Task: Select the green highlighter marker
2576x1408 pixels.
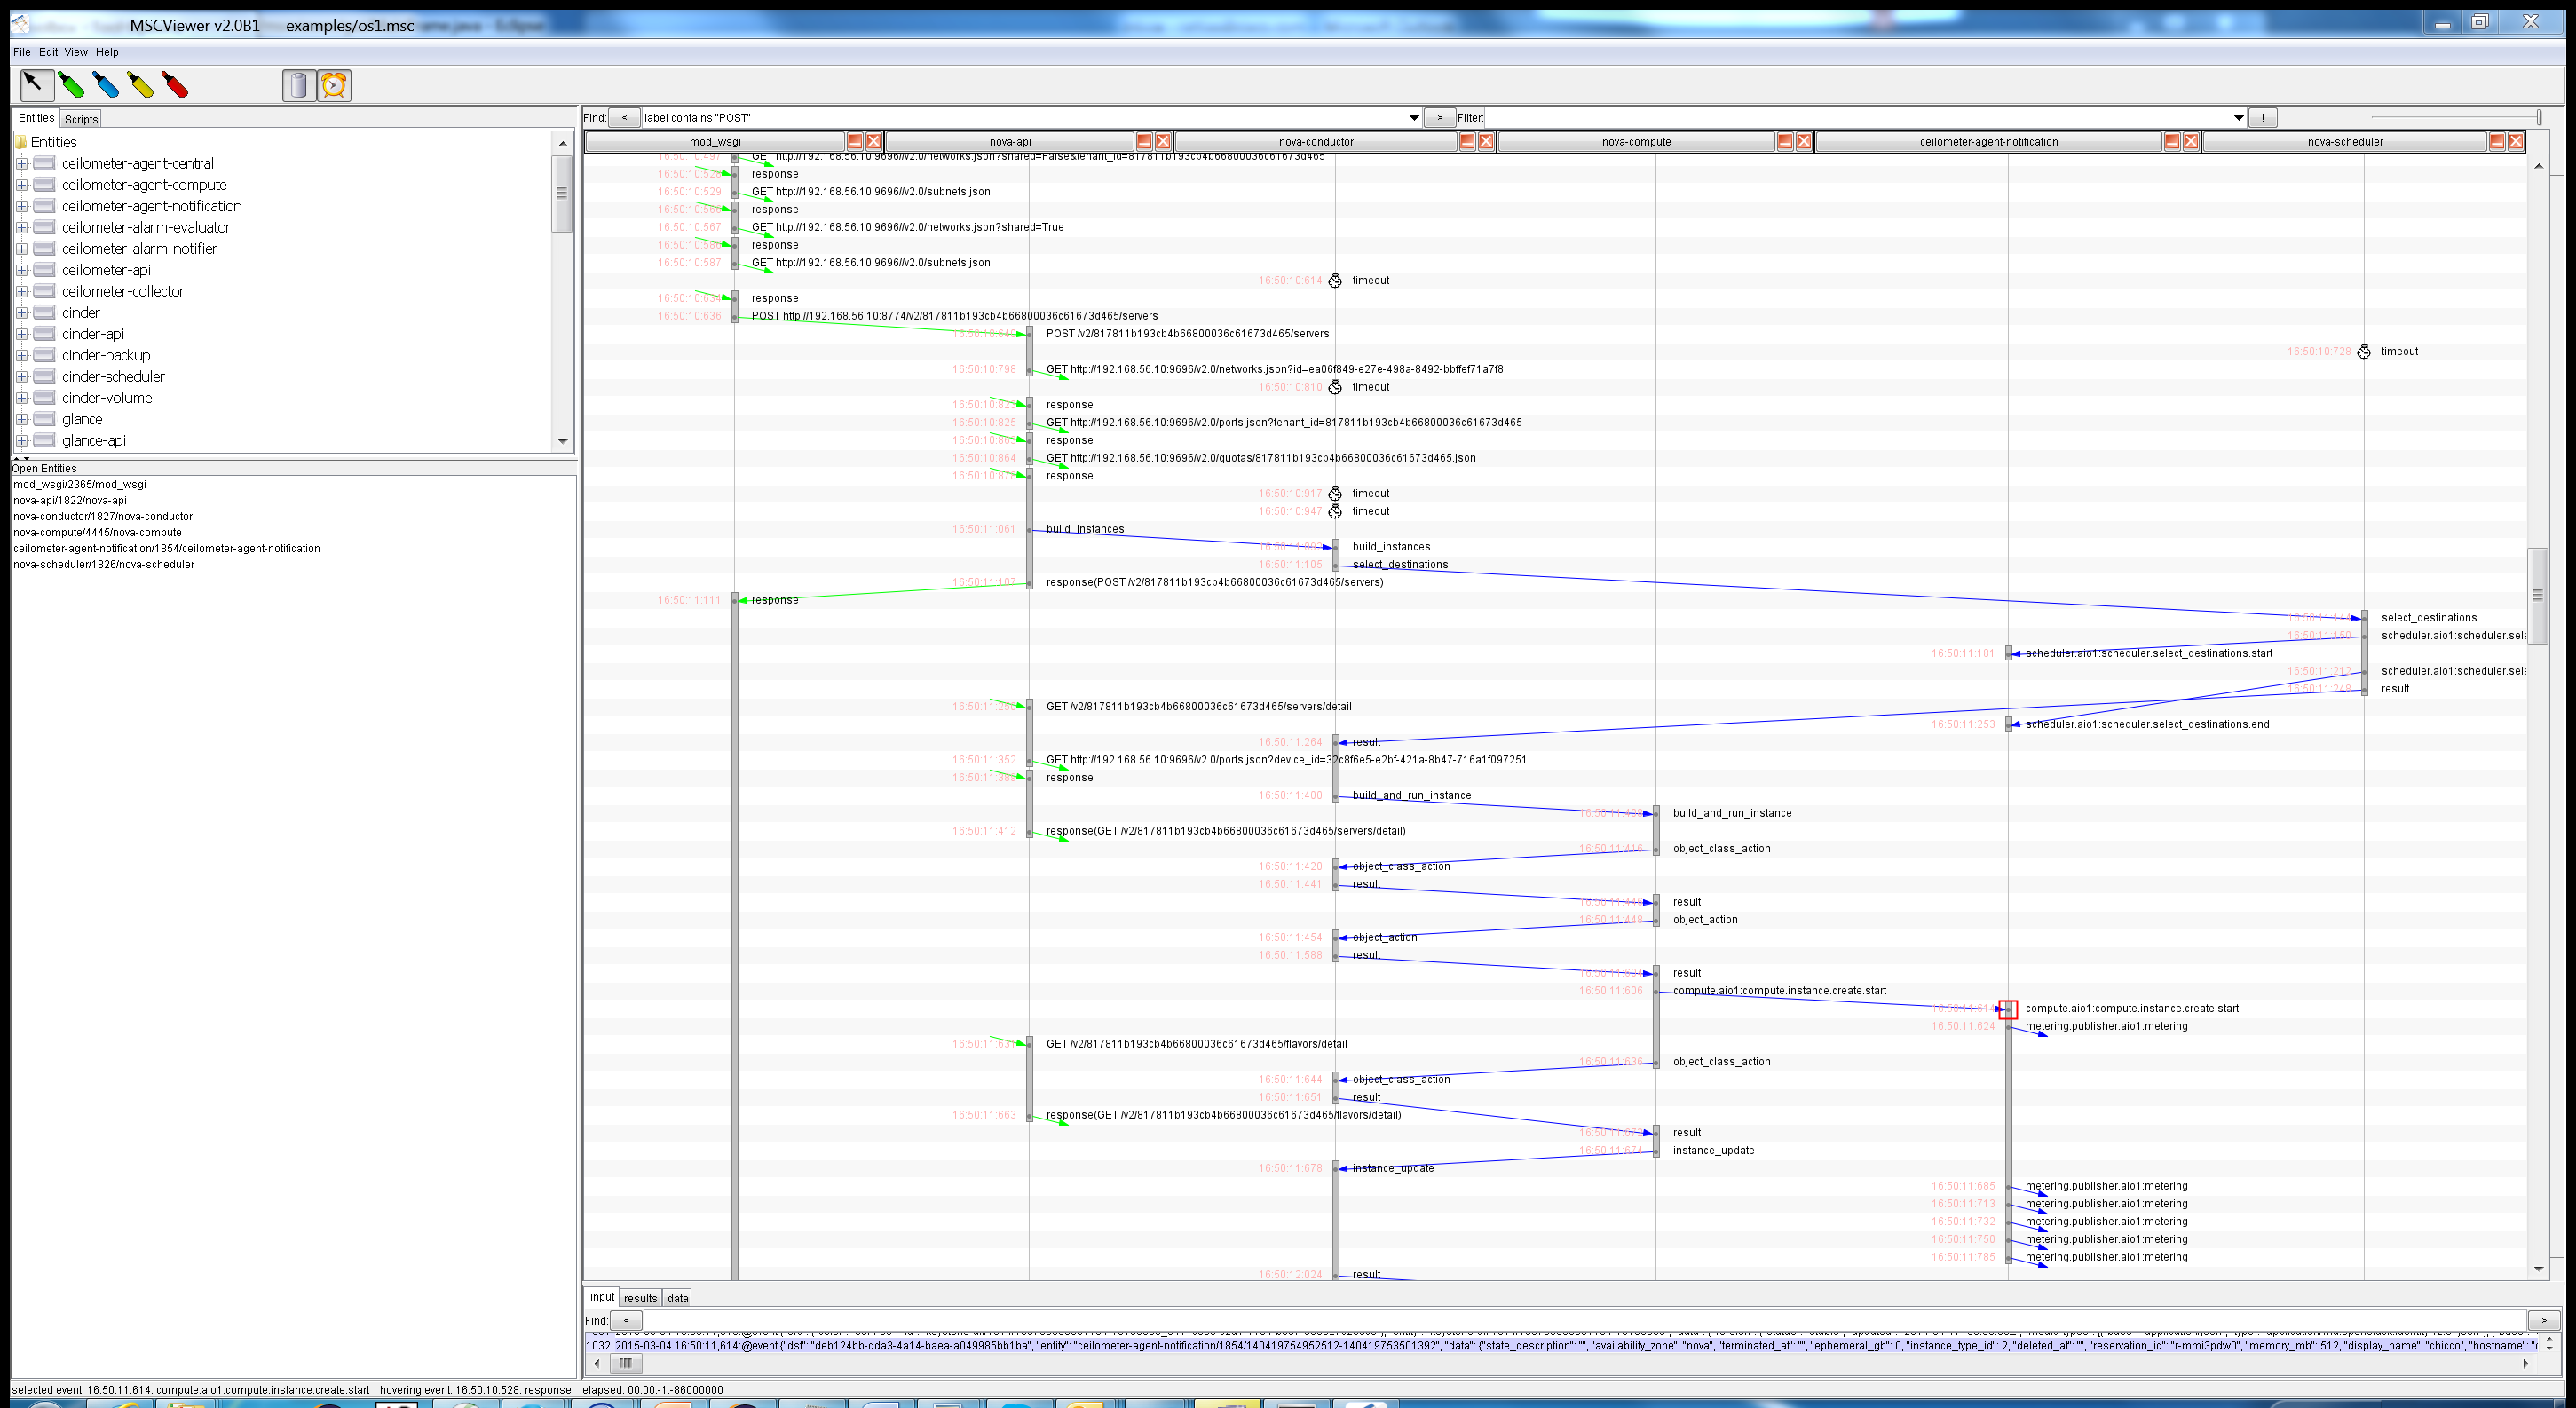Action: [71, 85]
